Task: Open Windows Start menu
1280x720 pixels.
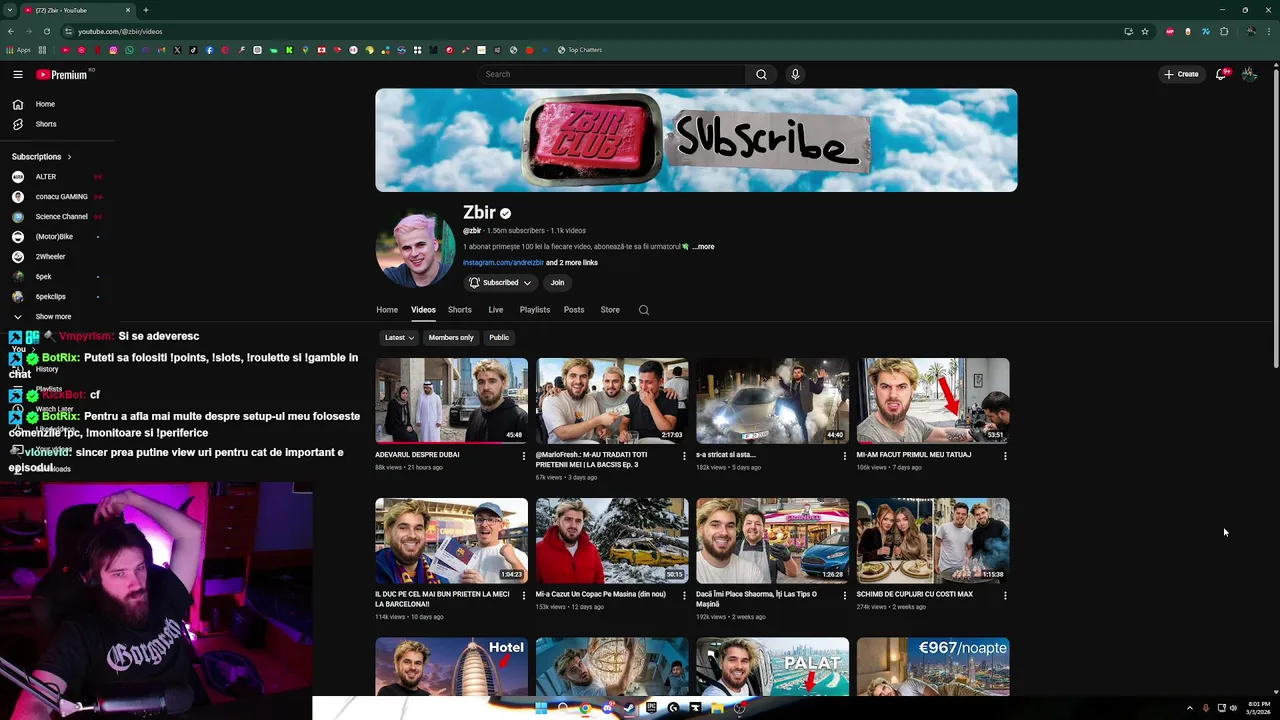Action: point(541,708)
